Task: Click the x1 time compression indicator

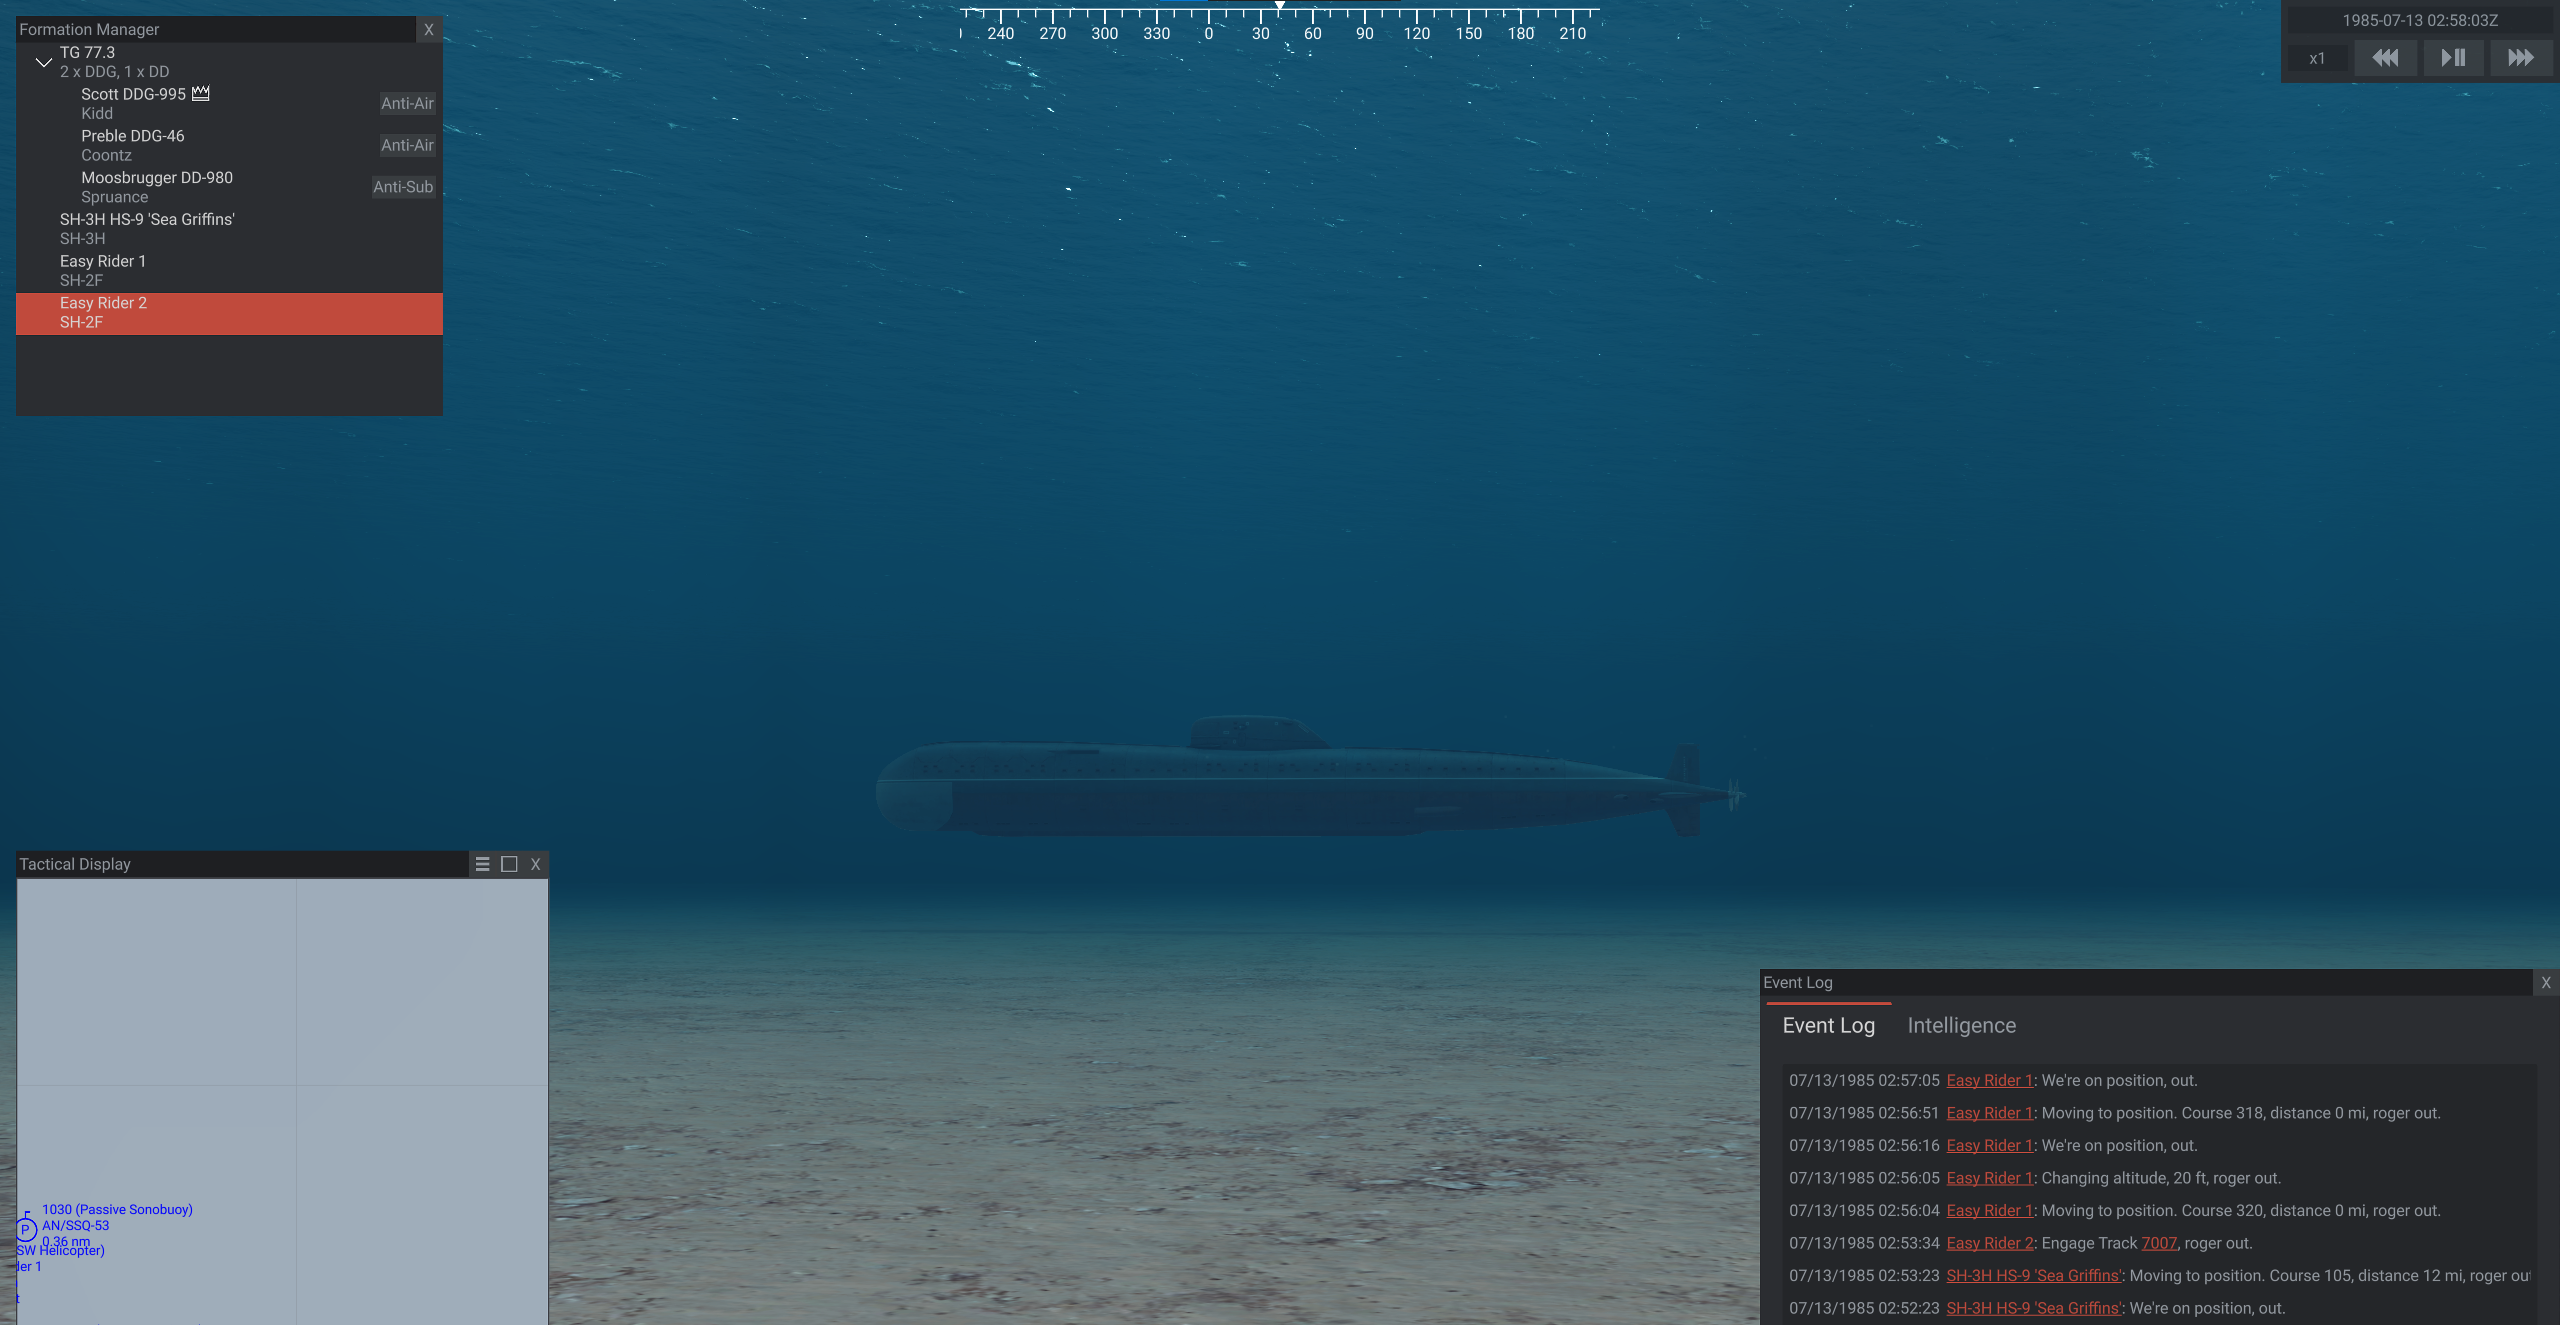Action: [x=2317, y=59]
